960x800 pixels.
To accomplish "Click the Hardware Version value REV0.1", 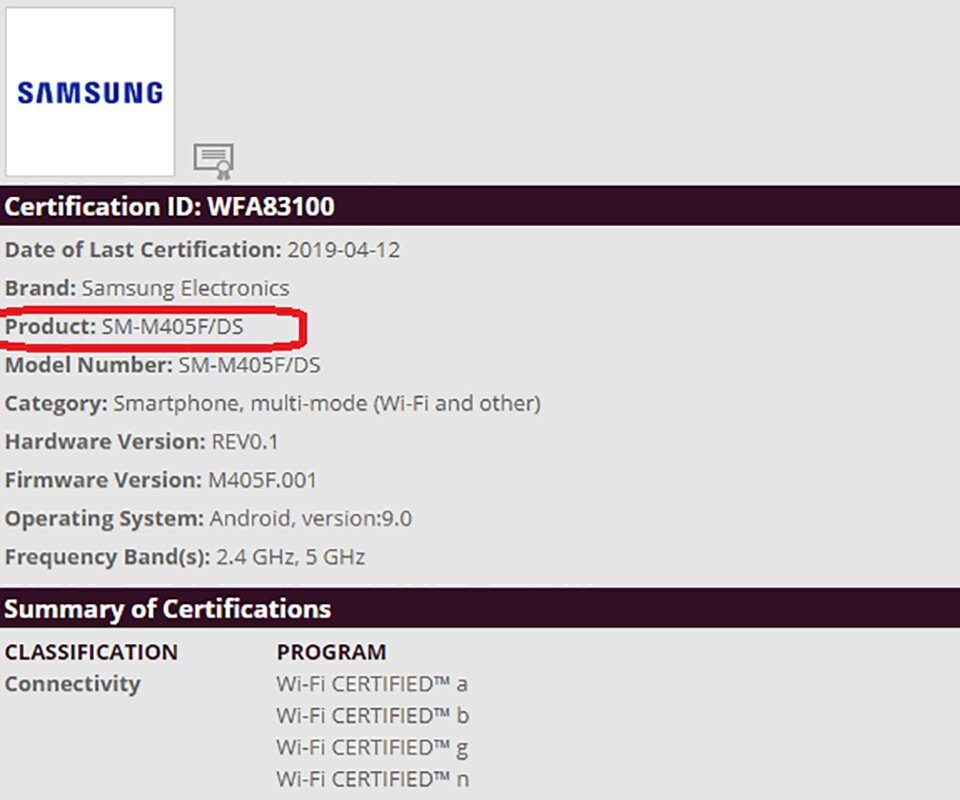I will [245, 441].
